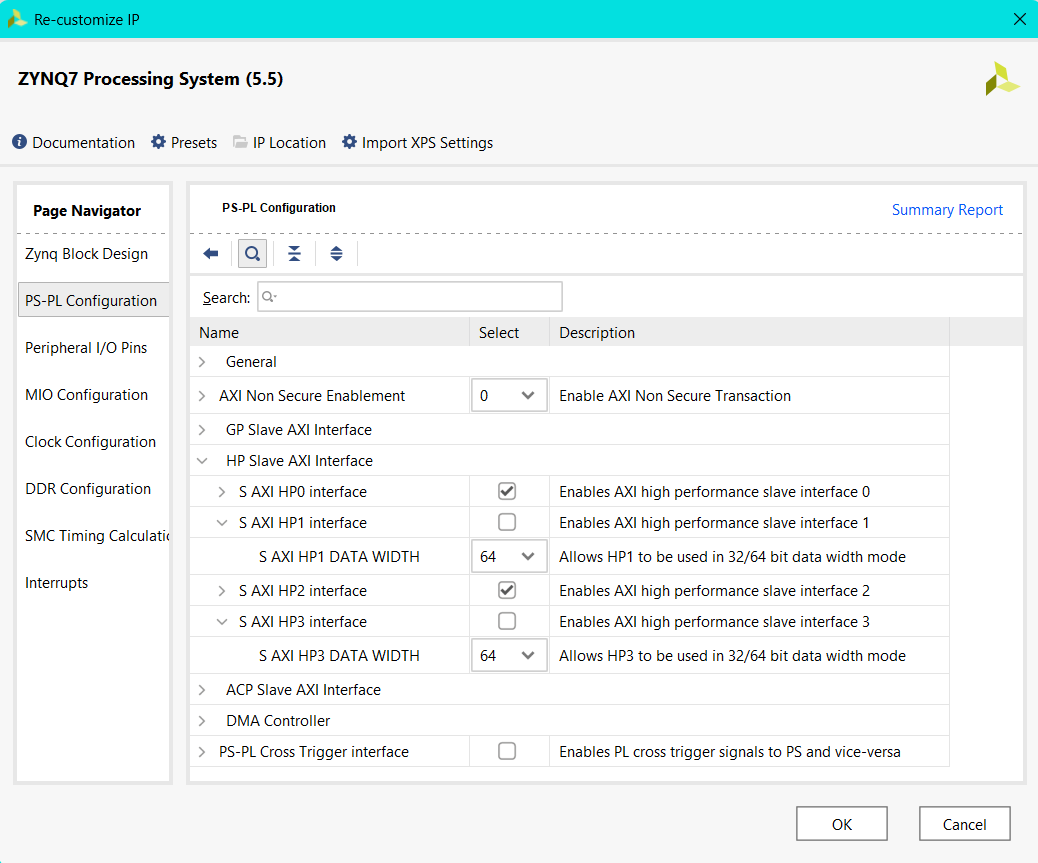The height and width of the screenshot is (863, 1038).
Task: Go to the Interrupts page
Action: pyautogui.click(x=56, y=582)
